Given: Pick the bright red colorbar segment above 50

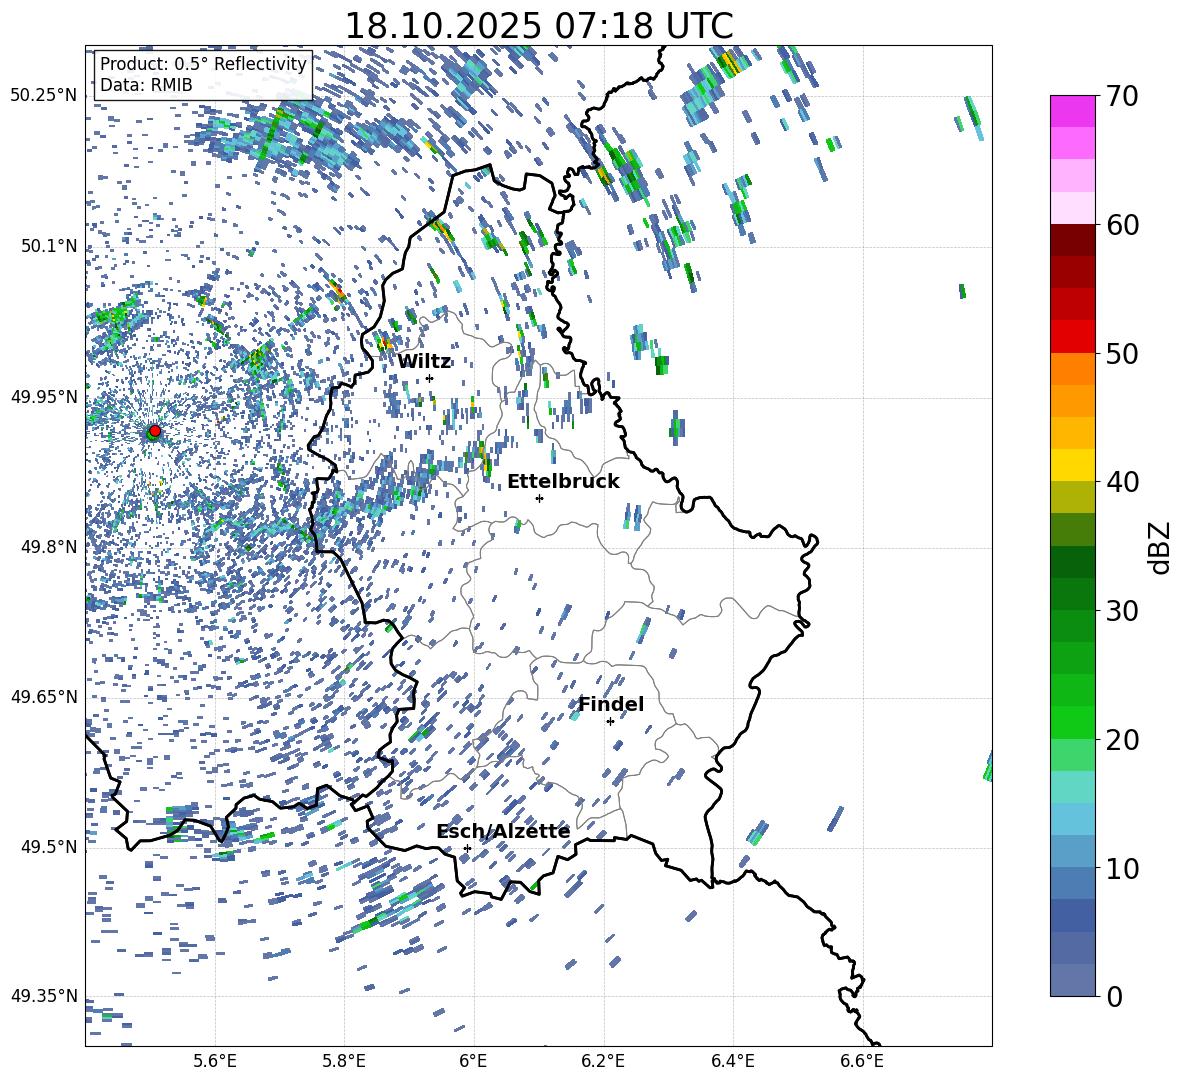Looking at the screenshot, I should pos(1073,337).
